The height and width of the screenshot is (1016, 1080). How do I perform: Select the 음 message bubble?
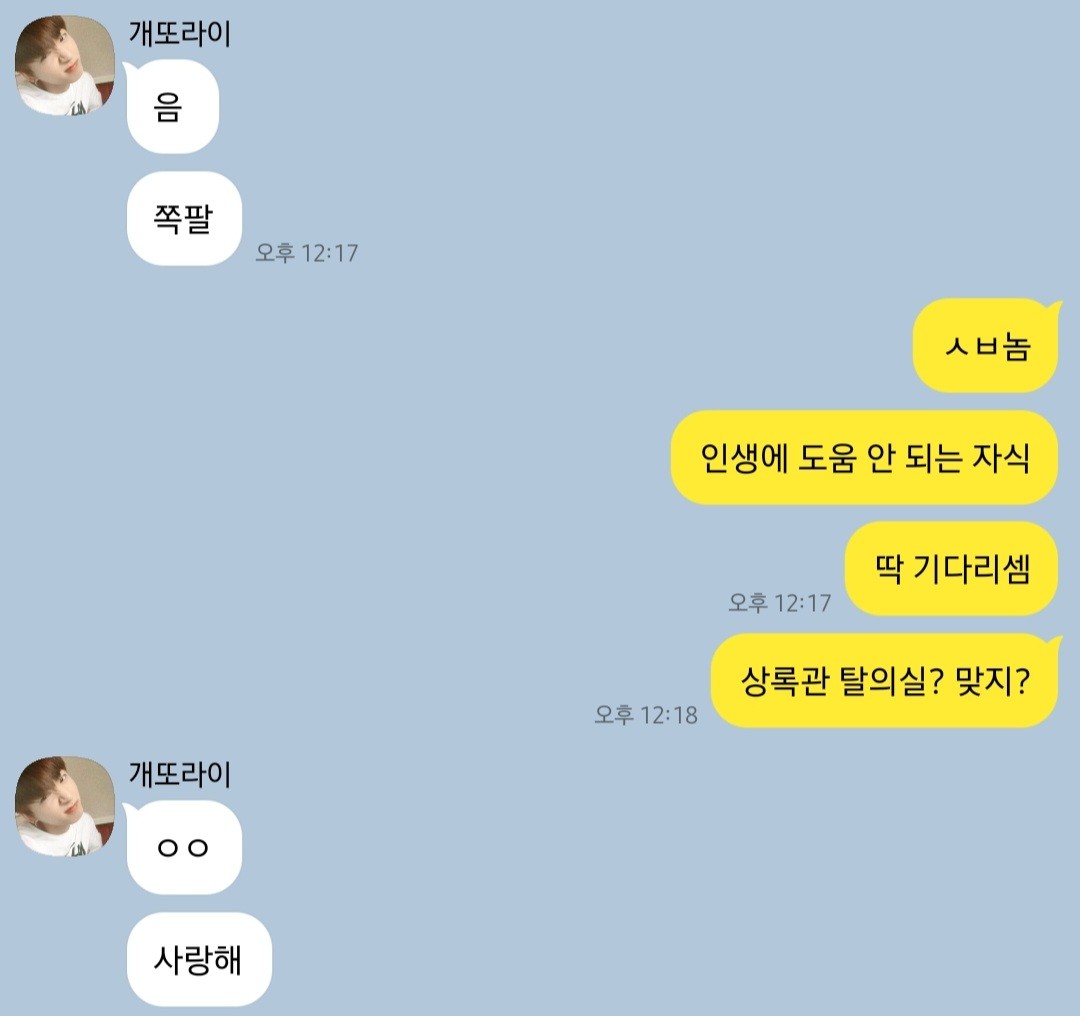pyautogui.click(x=172, y=107)
